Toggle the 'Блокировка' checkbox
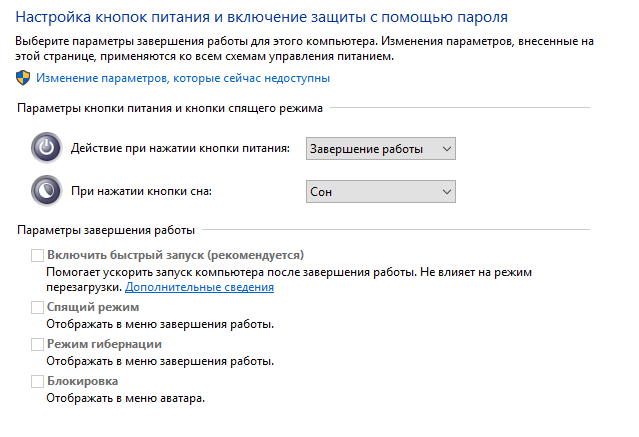This screenshot has width=639, height=437. 37,381
